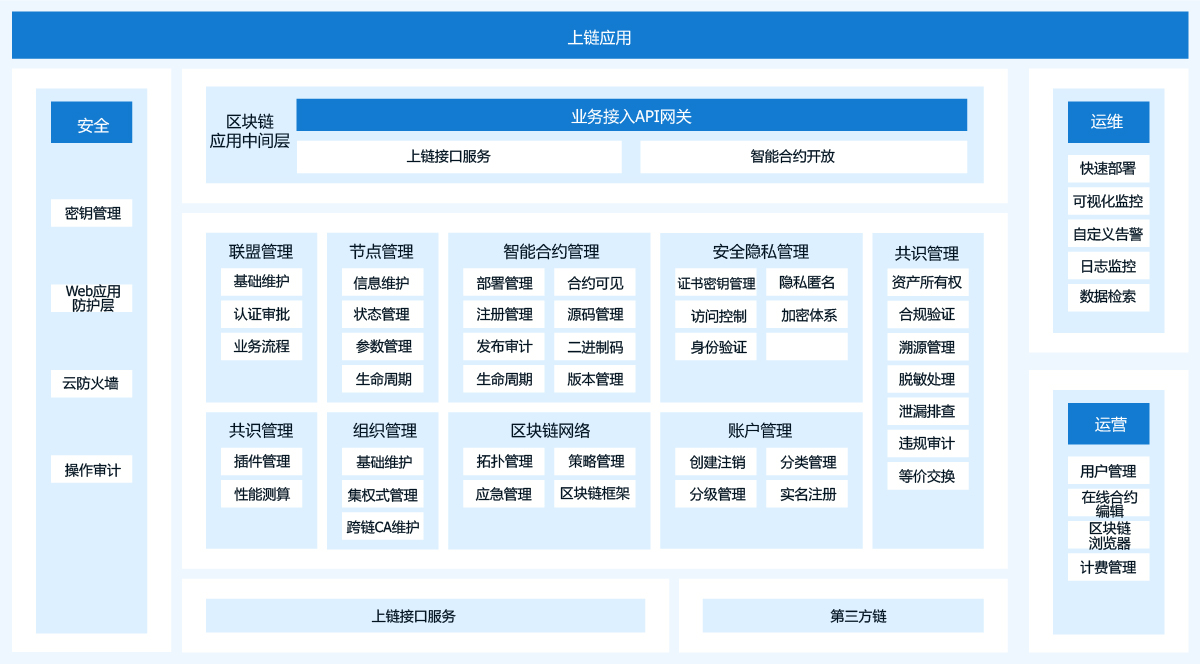Viewport: 1200px width, 665px height.
Task: Open 实名注册 in 账户管理
Action: pyautogui.click(x=807, y=493)
